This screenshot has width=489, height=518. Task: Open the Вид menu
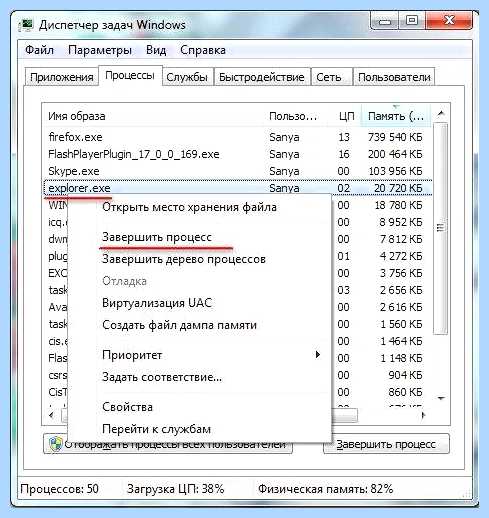coord(156,50)
